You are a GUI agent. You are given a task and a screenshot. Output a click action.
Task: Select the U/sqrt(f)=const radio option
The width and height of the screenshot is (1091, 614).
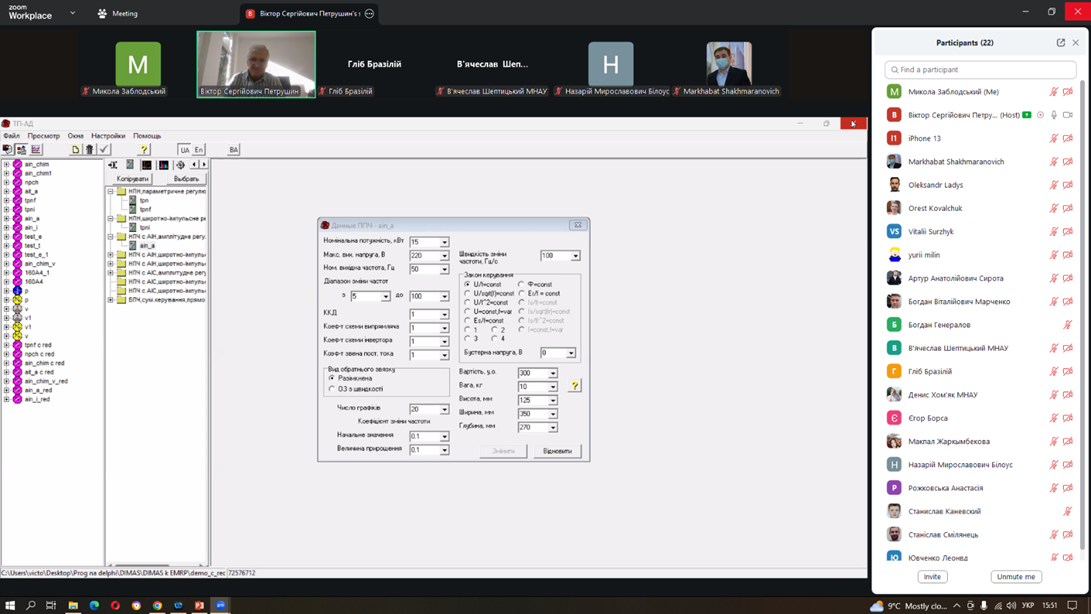tap(468, 293)
